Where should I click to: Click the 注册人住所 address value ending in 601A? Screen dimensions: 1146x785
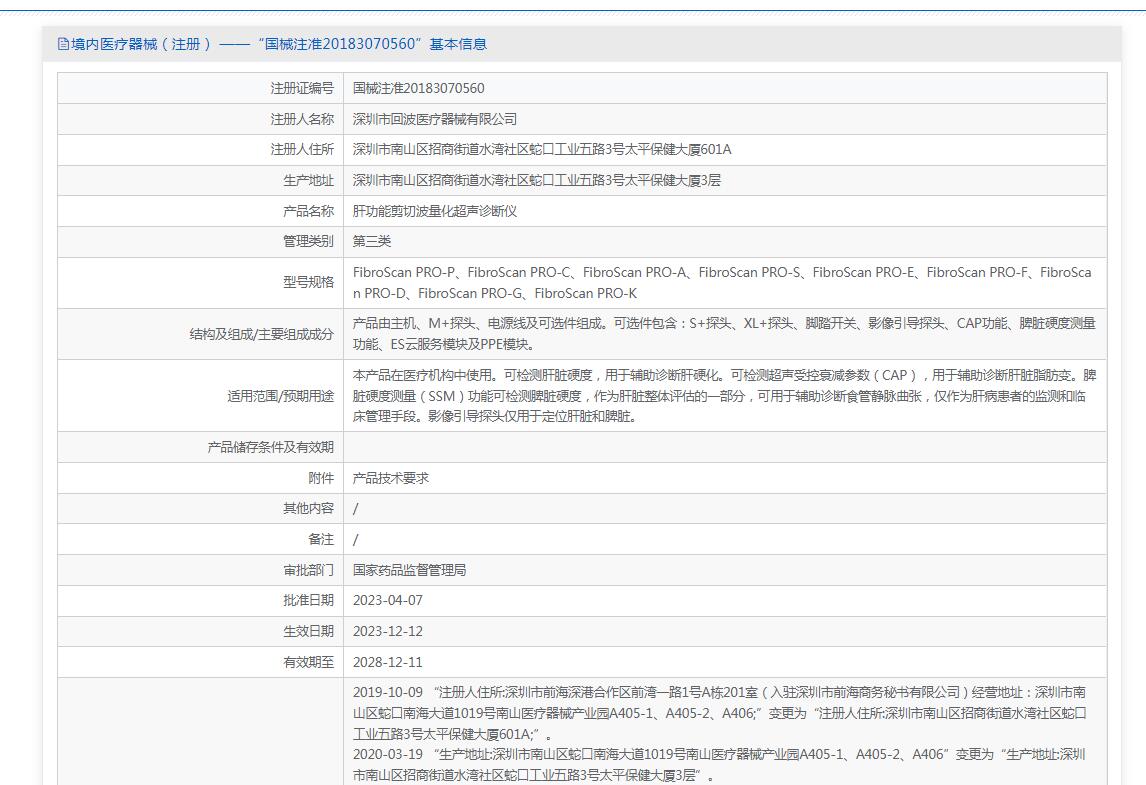542,150
